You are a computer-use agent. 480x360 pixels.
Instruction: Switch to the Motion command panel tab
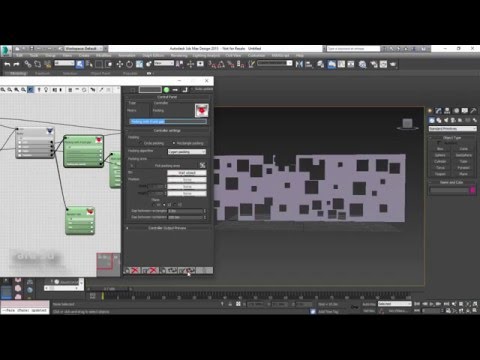coord(456,111)
